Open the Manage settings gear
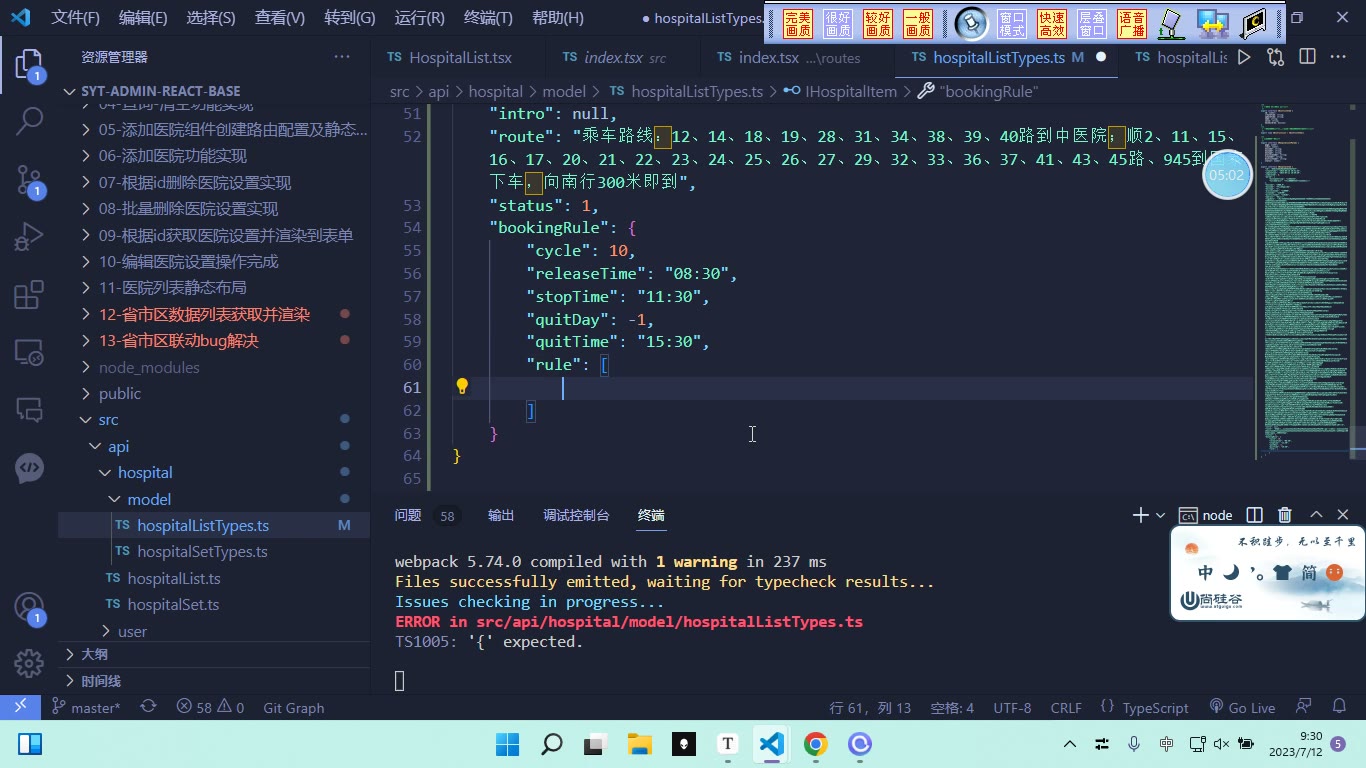This screenshot has width=1366, height=768. [x=29, y=662]
